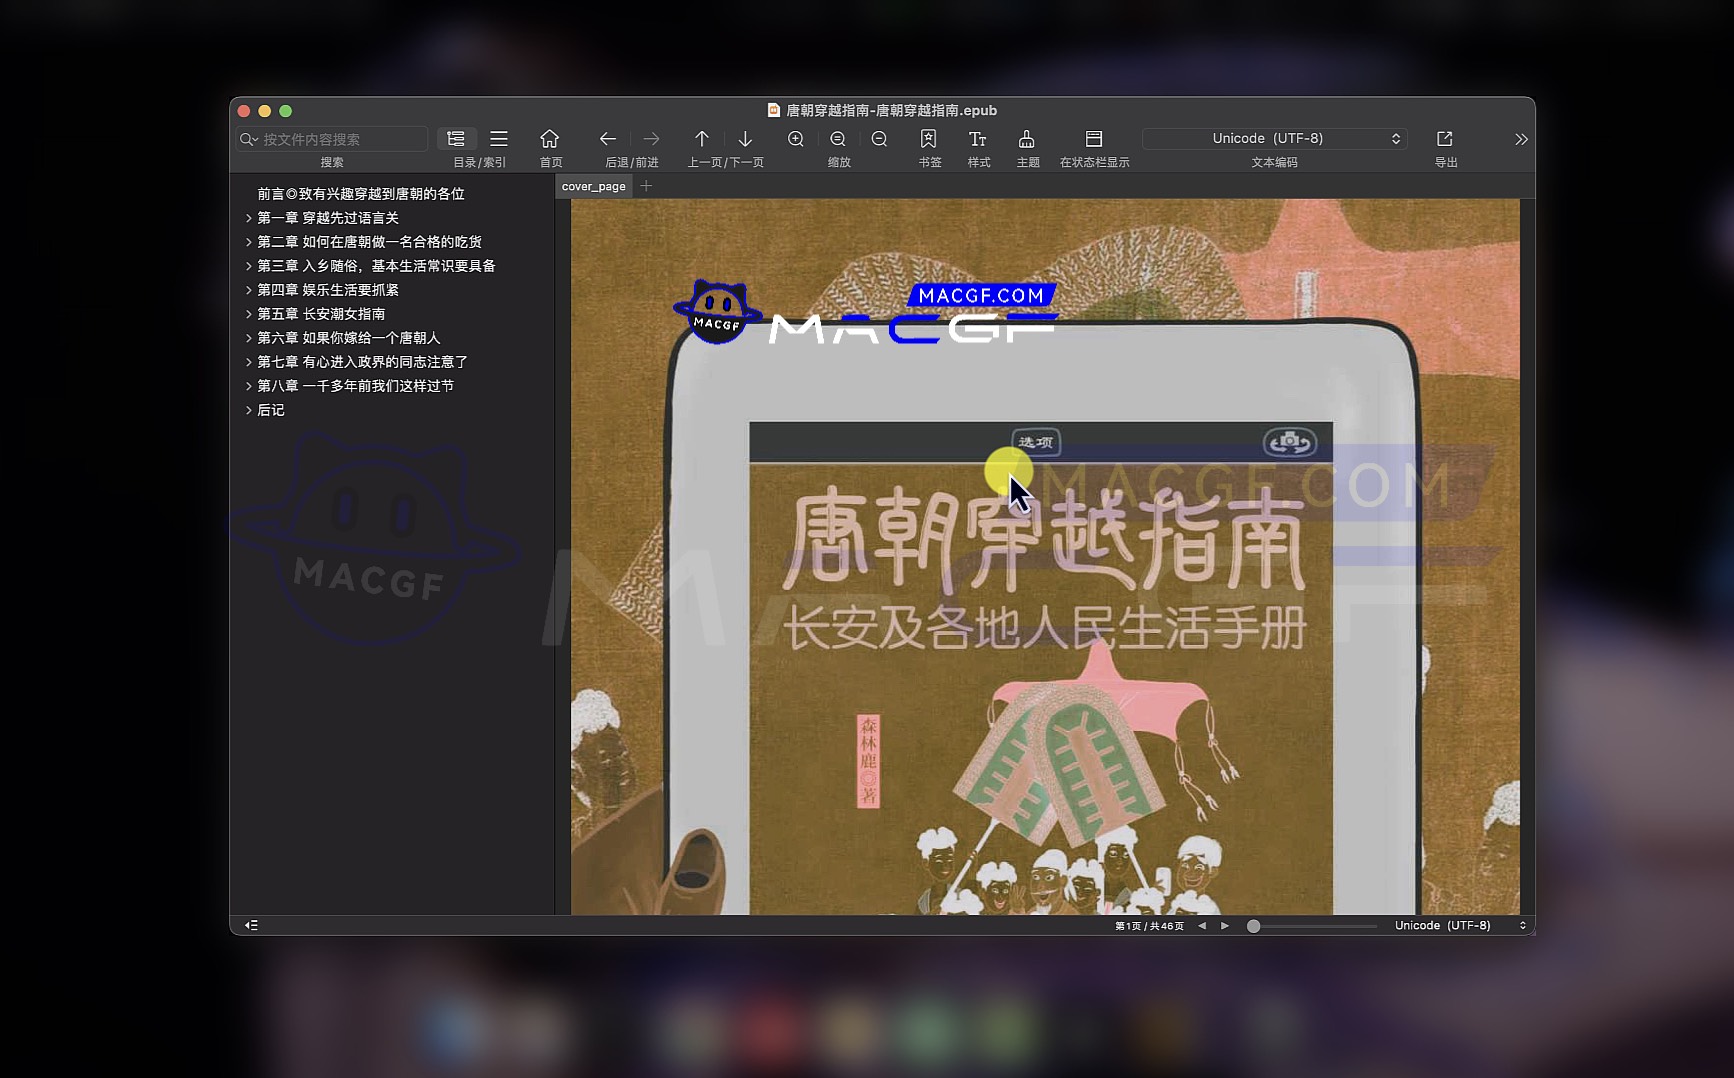Select the cover_page tab
Viewport: 1734px width, 1078px height.
[x=593, y=186]
